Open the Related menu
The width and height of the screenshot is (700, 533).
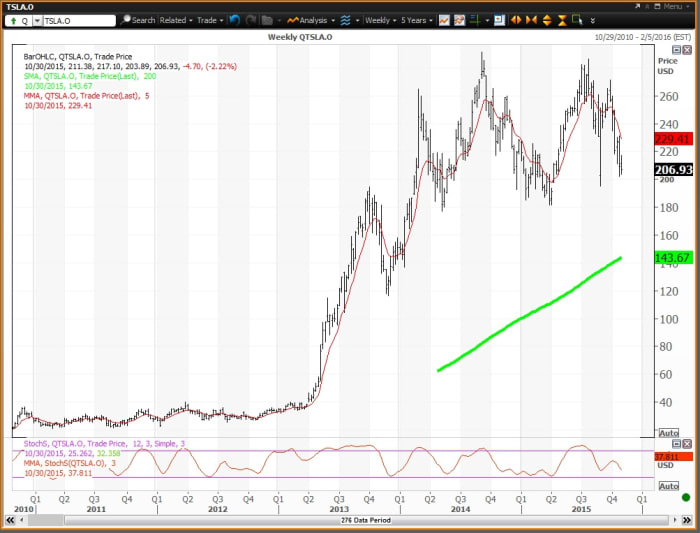[175, 20]
